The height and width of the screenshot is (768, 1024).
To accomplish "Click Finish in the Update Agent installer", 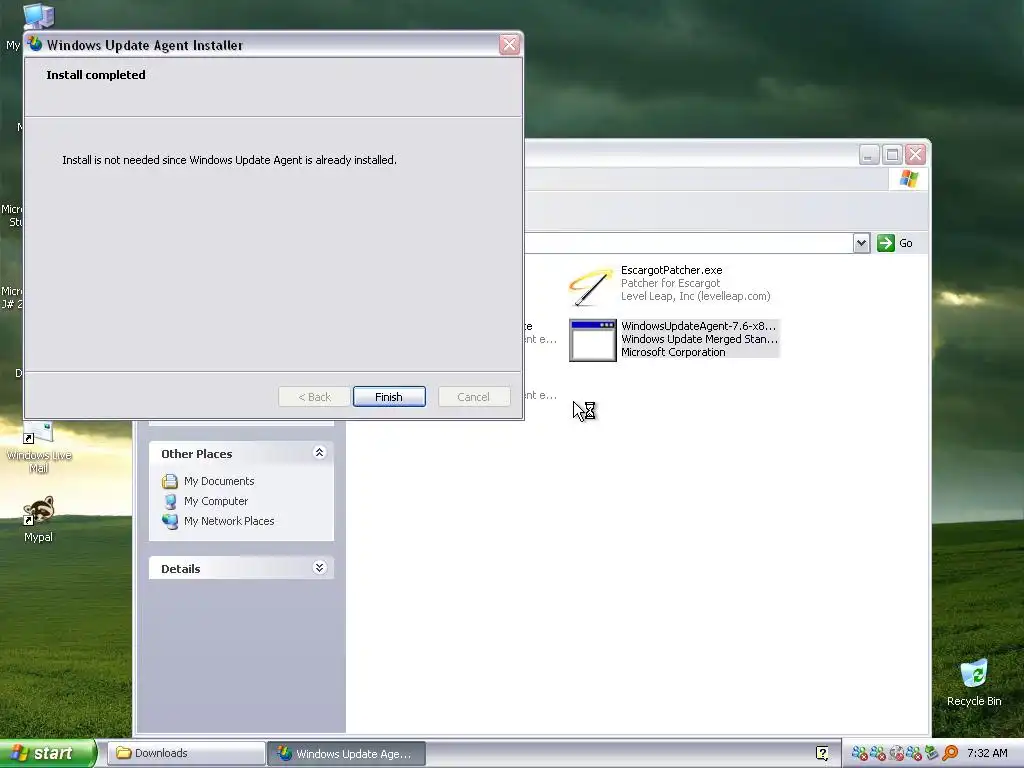I will pyautogui.click(x=389, y=396).
